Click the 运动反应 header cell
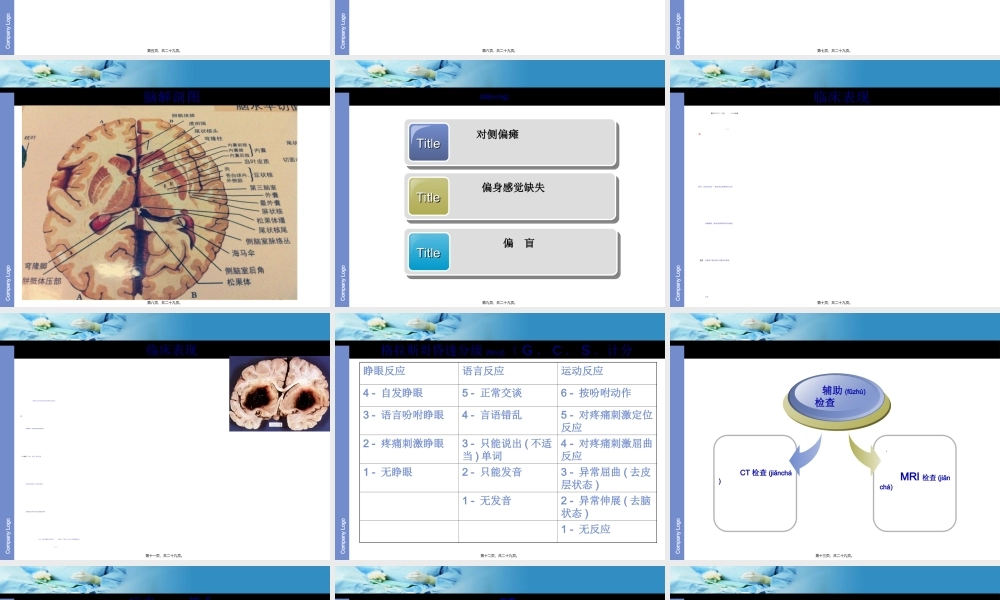 pyautogui.click(x=583, y=369)
